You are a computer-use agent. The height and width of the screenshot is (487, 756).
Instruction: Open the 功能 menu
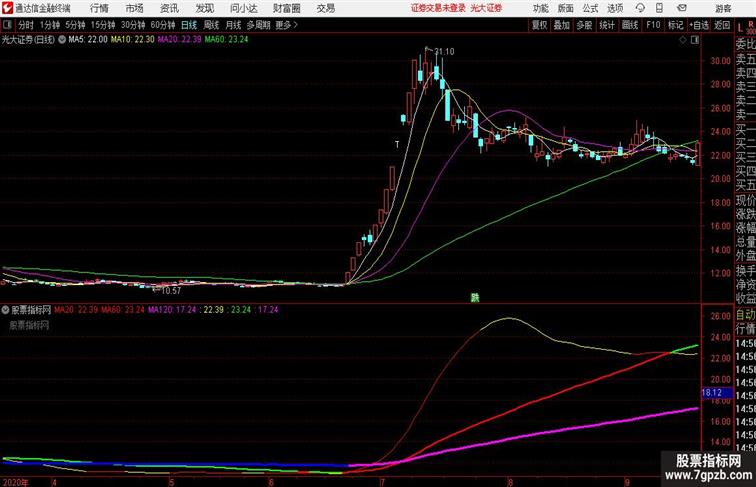pos(541,8)
